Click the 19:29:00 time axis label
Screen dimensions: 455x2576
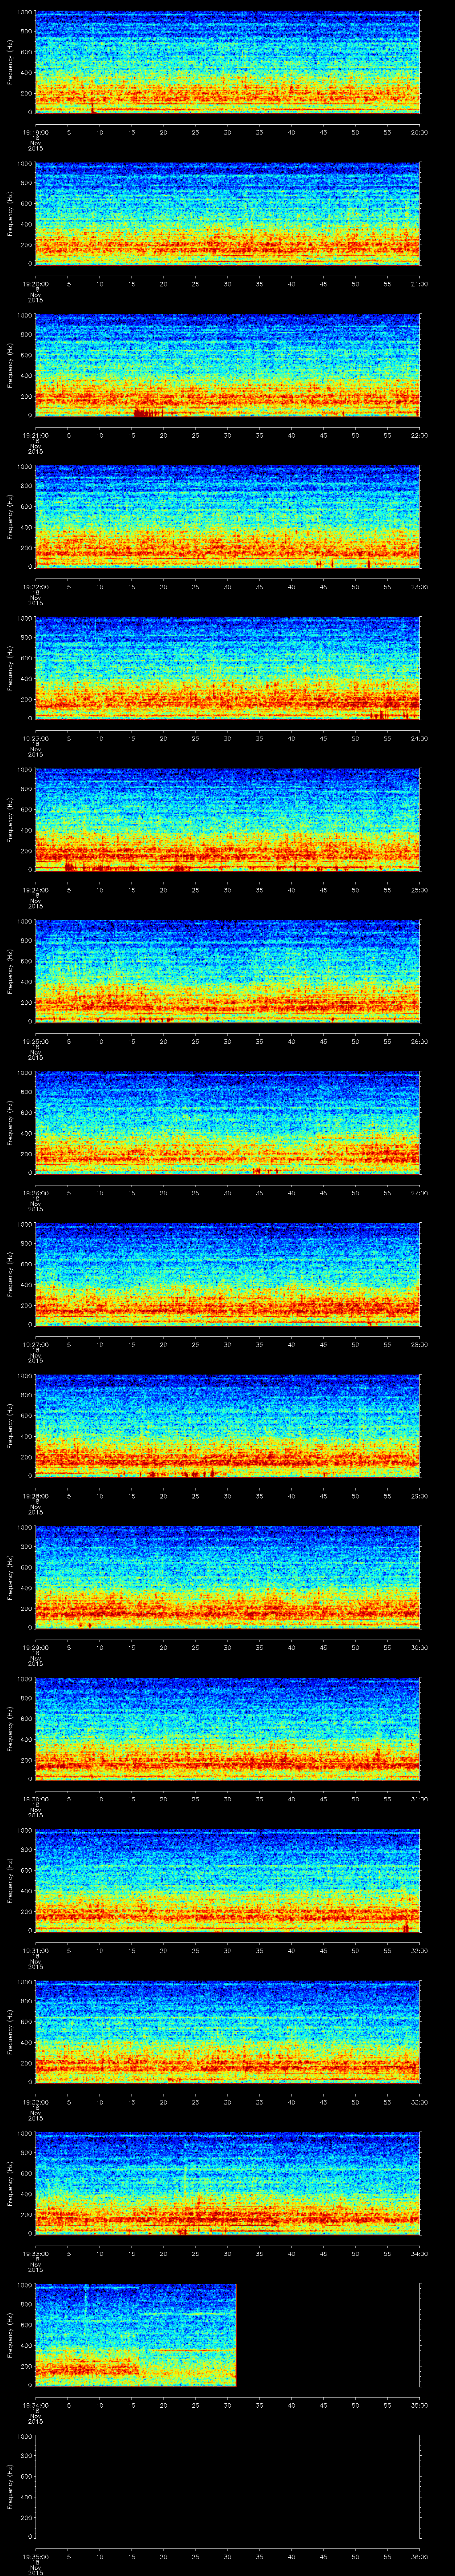[x=35, y=1647]
